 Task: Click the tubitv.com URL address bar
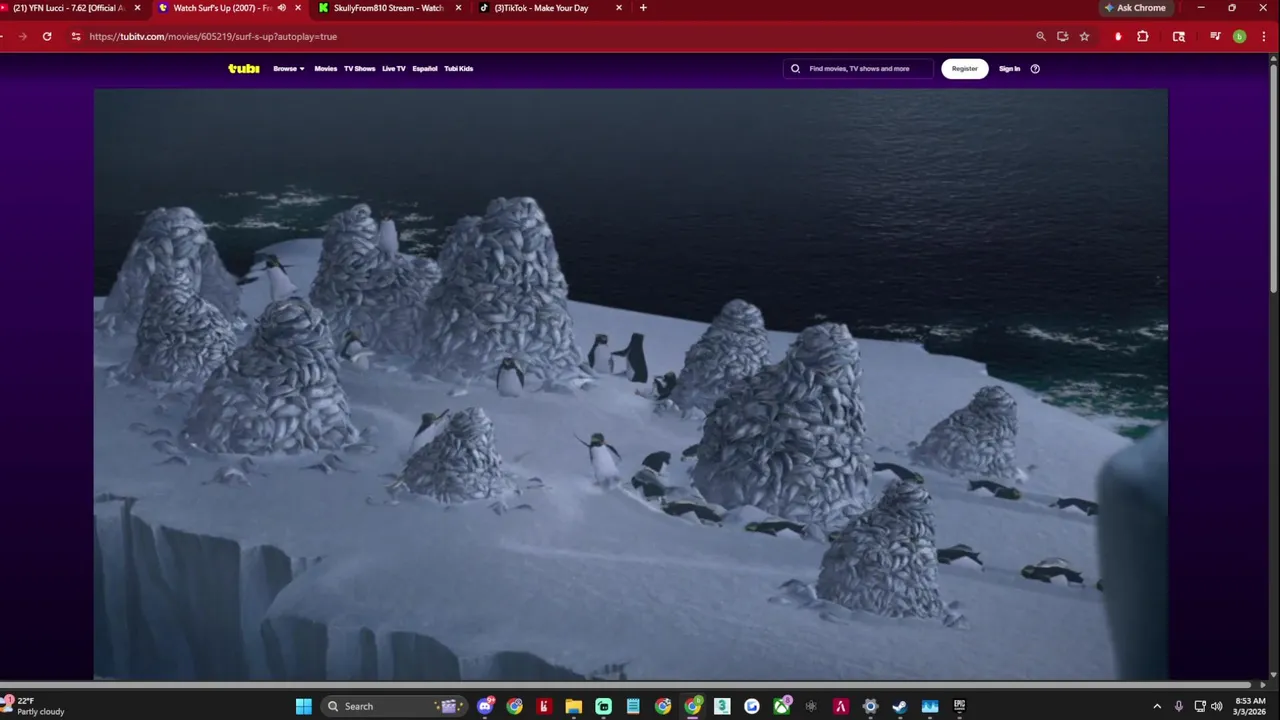pos(560,36)
